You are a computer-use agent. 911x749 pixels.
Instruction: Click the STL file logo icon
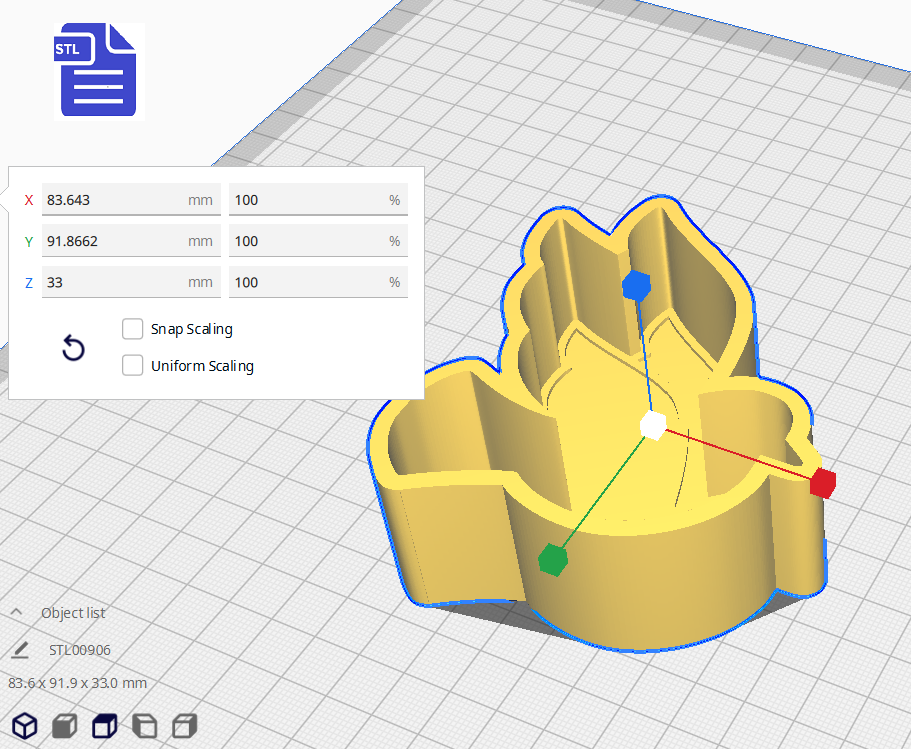coord(97,70)
